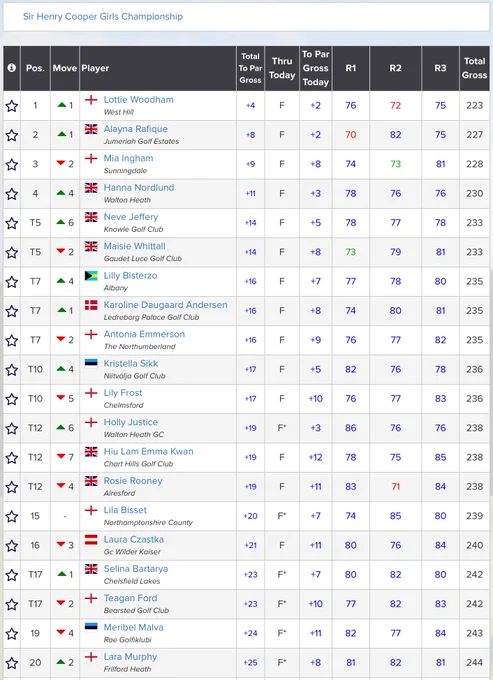Image resolution: width=493 pixels, height=680 pixels.
Task: Select Rosie Rooney's R2 score of 71
Action: point(395,487)
